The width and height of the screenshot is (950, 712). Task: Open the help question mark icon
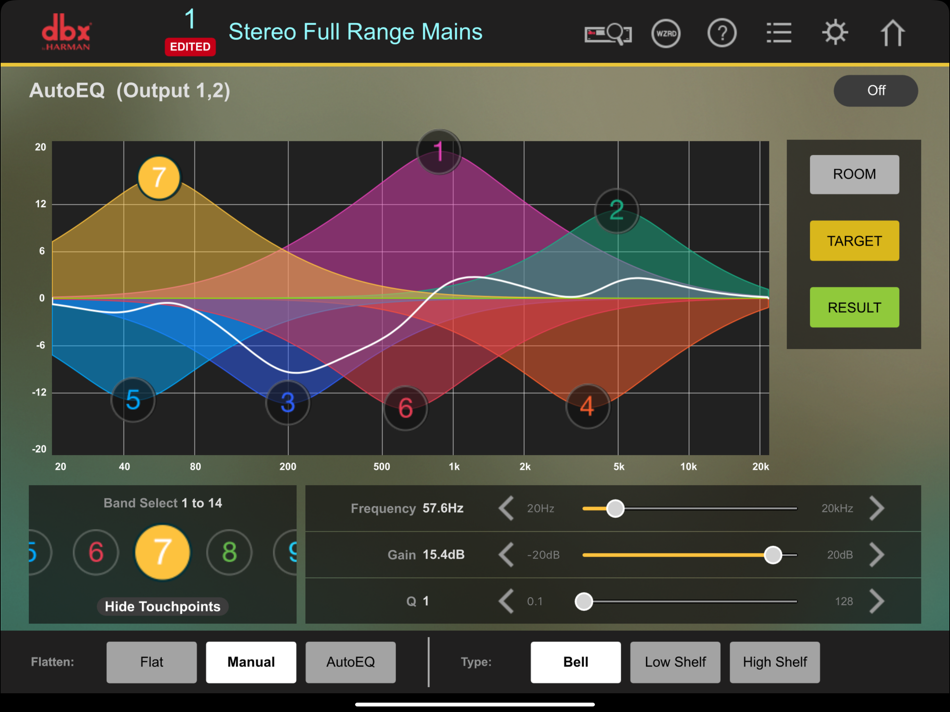[722, 33]
